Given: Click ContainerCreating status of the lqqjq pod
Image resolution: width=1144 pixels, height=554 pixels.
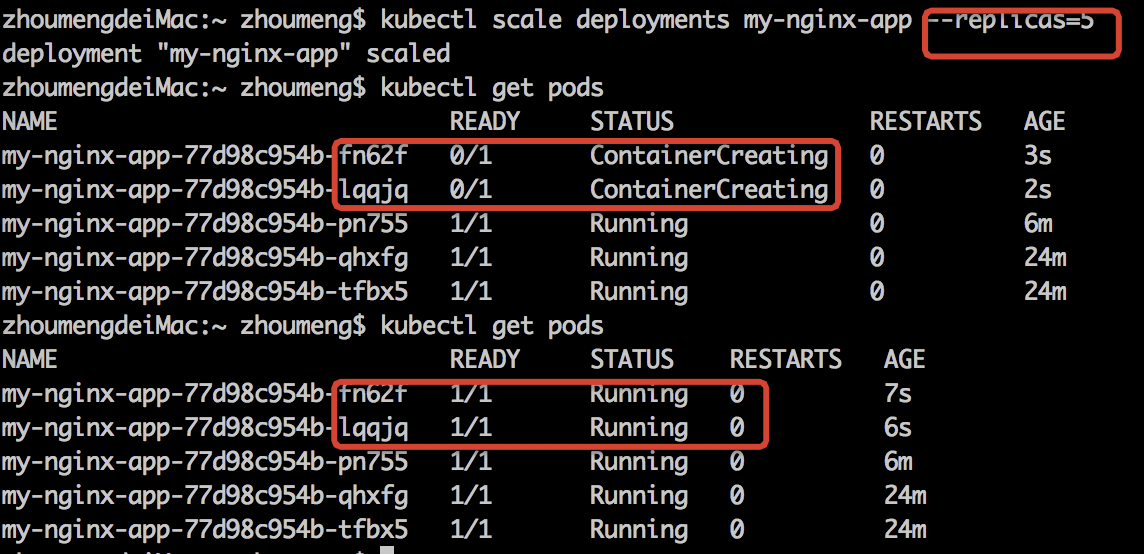Looking at the screenshot, I should pos(708,190).
